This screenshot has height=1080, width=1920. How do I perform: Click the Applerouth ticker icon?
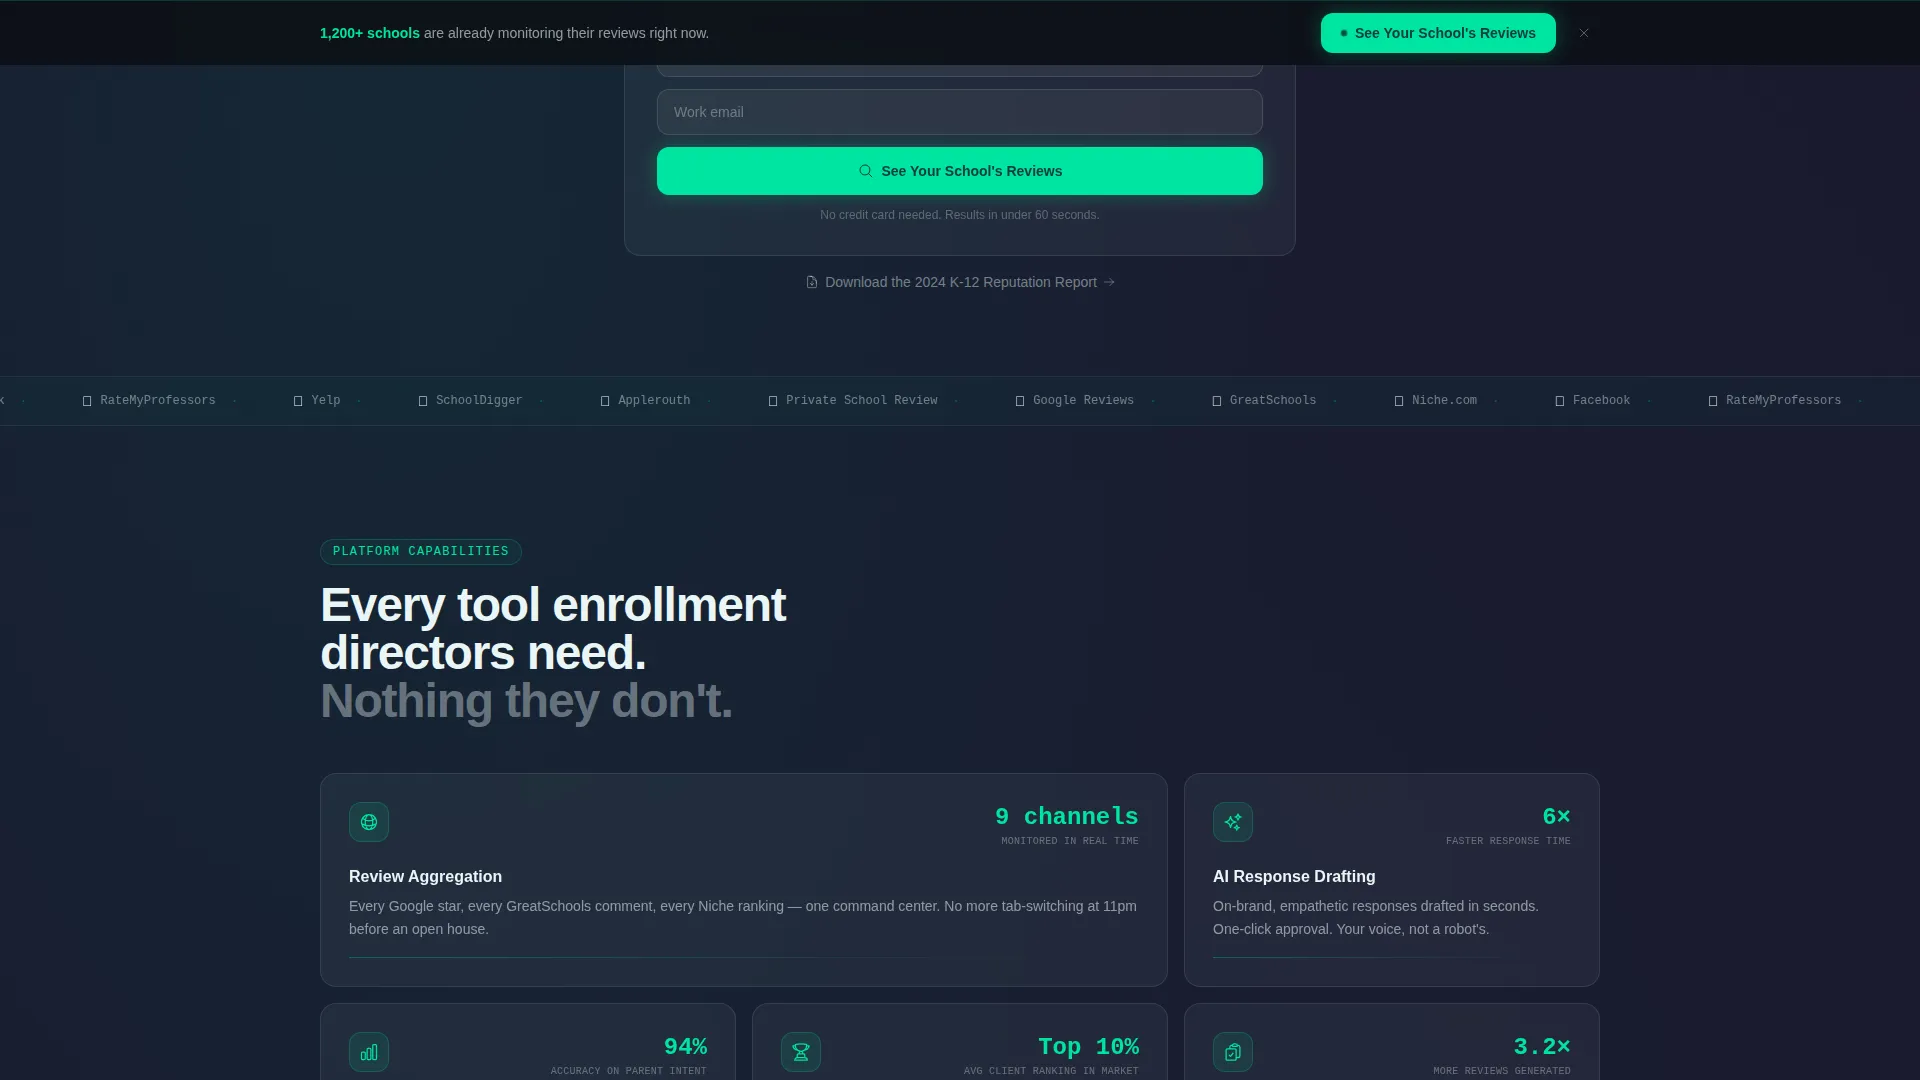click(x=605, y=401)
